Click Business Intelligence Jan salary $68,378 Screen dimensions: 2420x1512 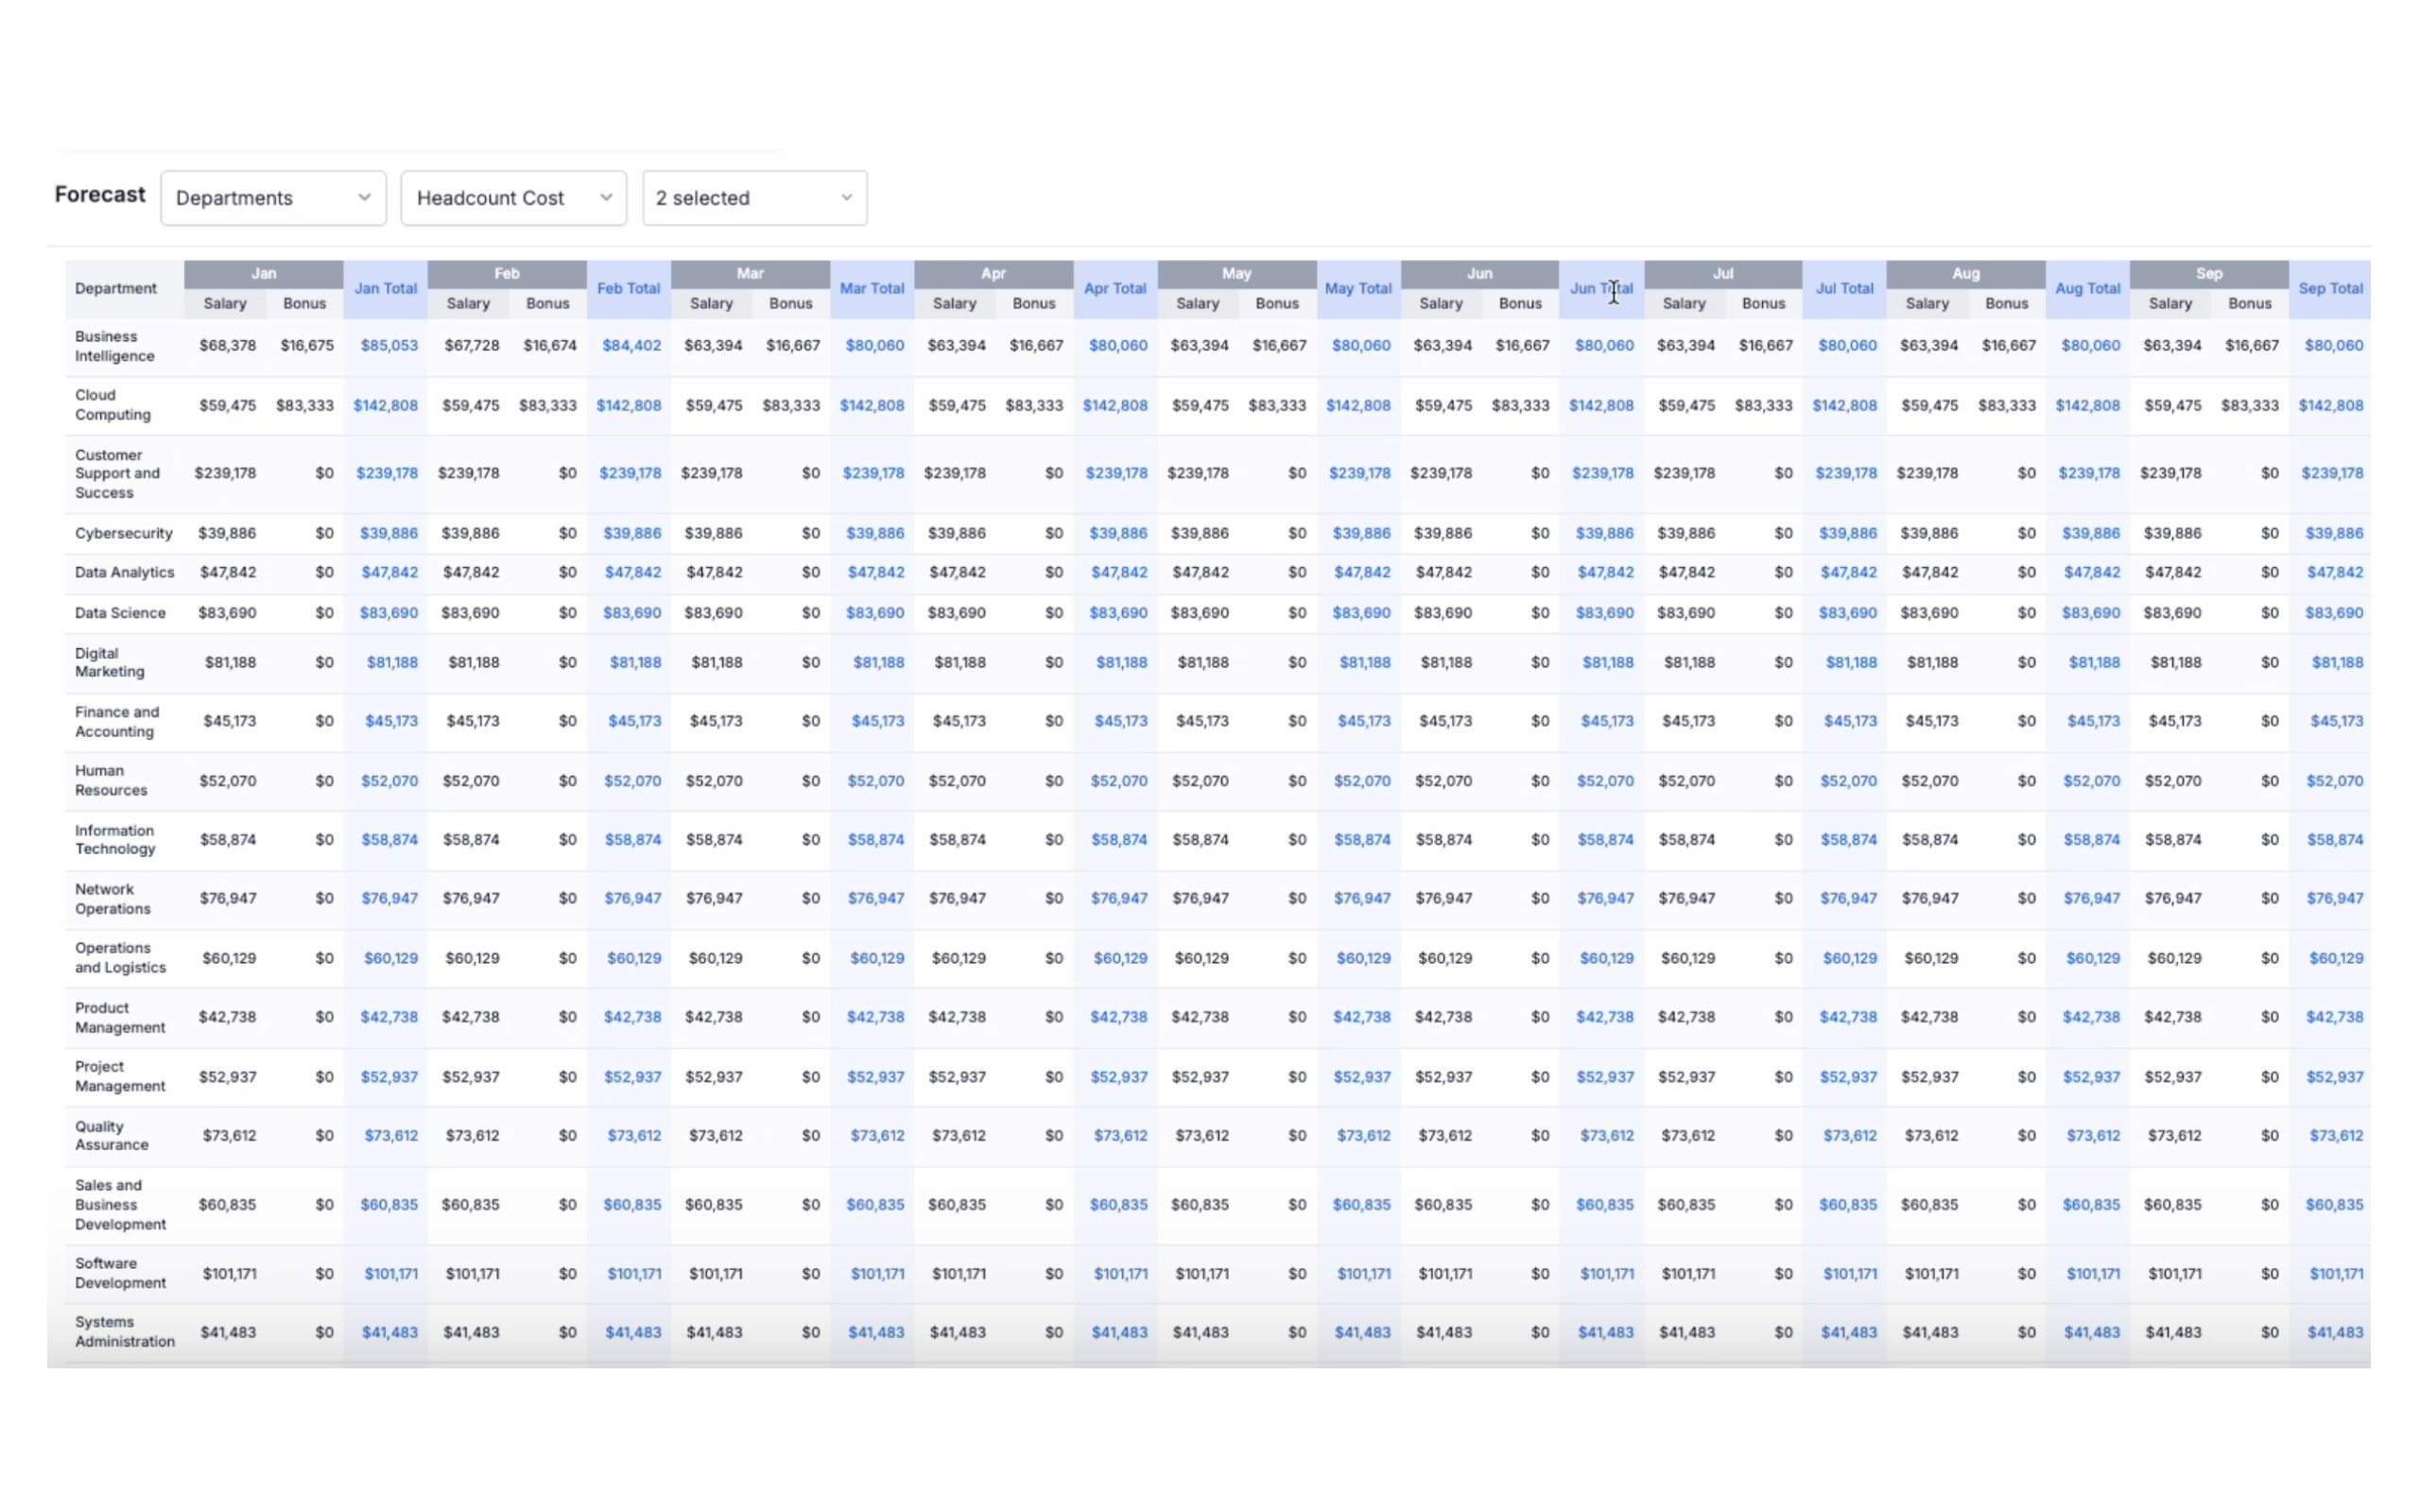coord(228,345)
